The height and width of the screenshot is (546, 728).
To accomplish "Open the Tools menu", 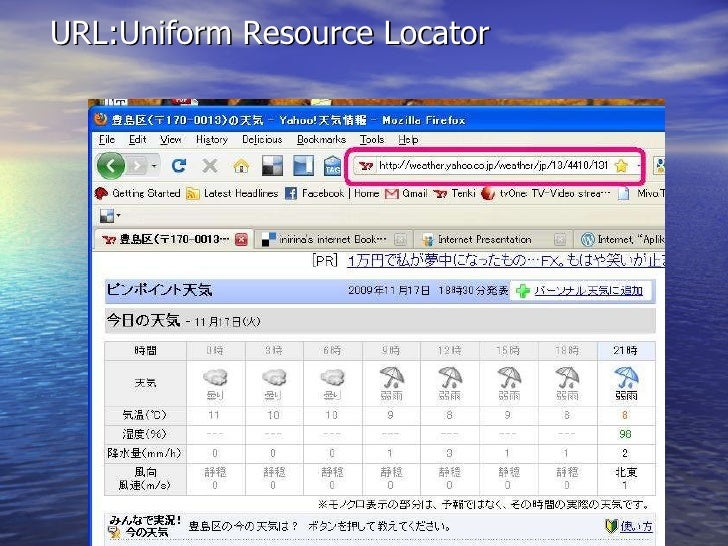I will [x=372, y=140].
